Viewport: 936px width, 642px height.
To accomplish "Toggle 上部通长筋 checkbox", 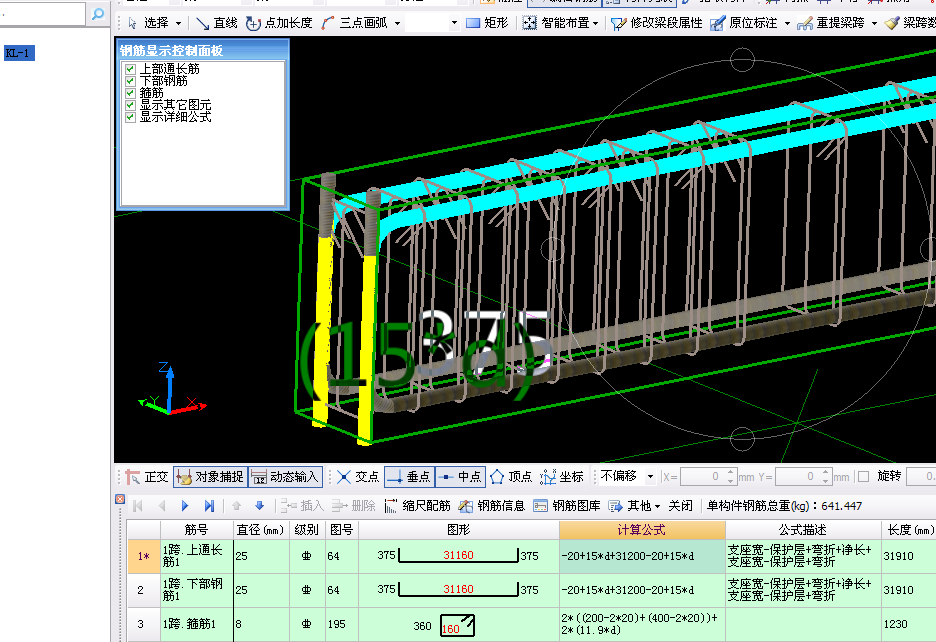I will (x=130, y=69).
